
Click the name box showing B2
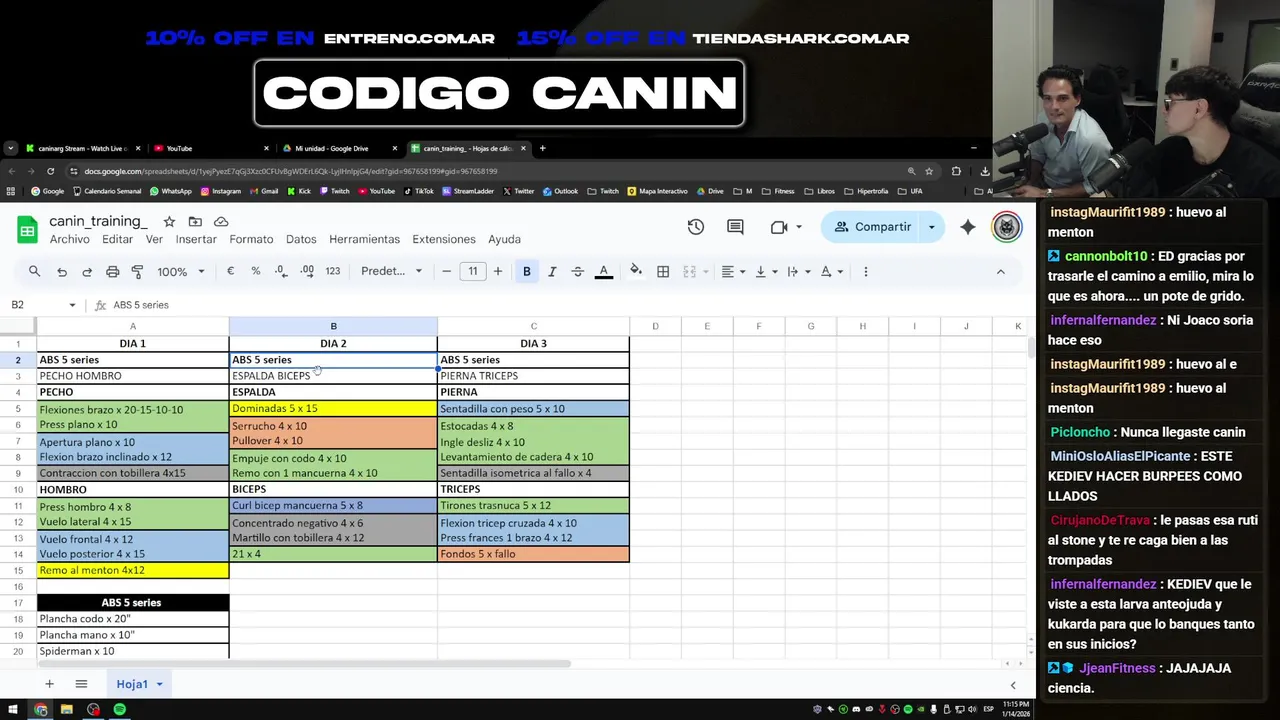pos(44,305)
